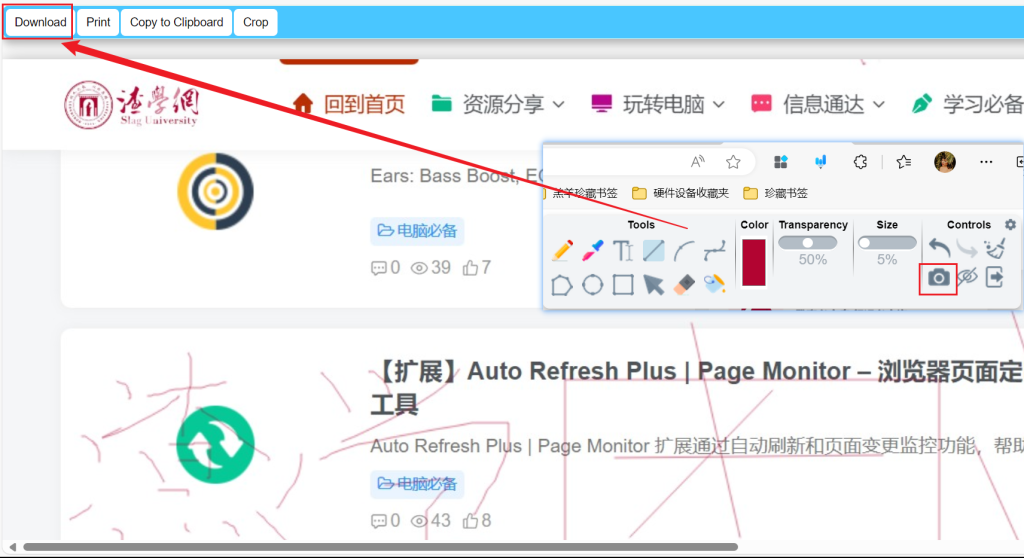Viewport: 1024px width, 558px height.
Task: Select the Pencil drawing tool
Action: 562,250
